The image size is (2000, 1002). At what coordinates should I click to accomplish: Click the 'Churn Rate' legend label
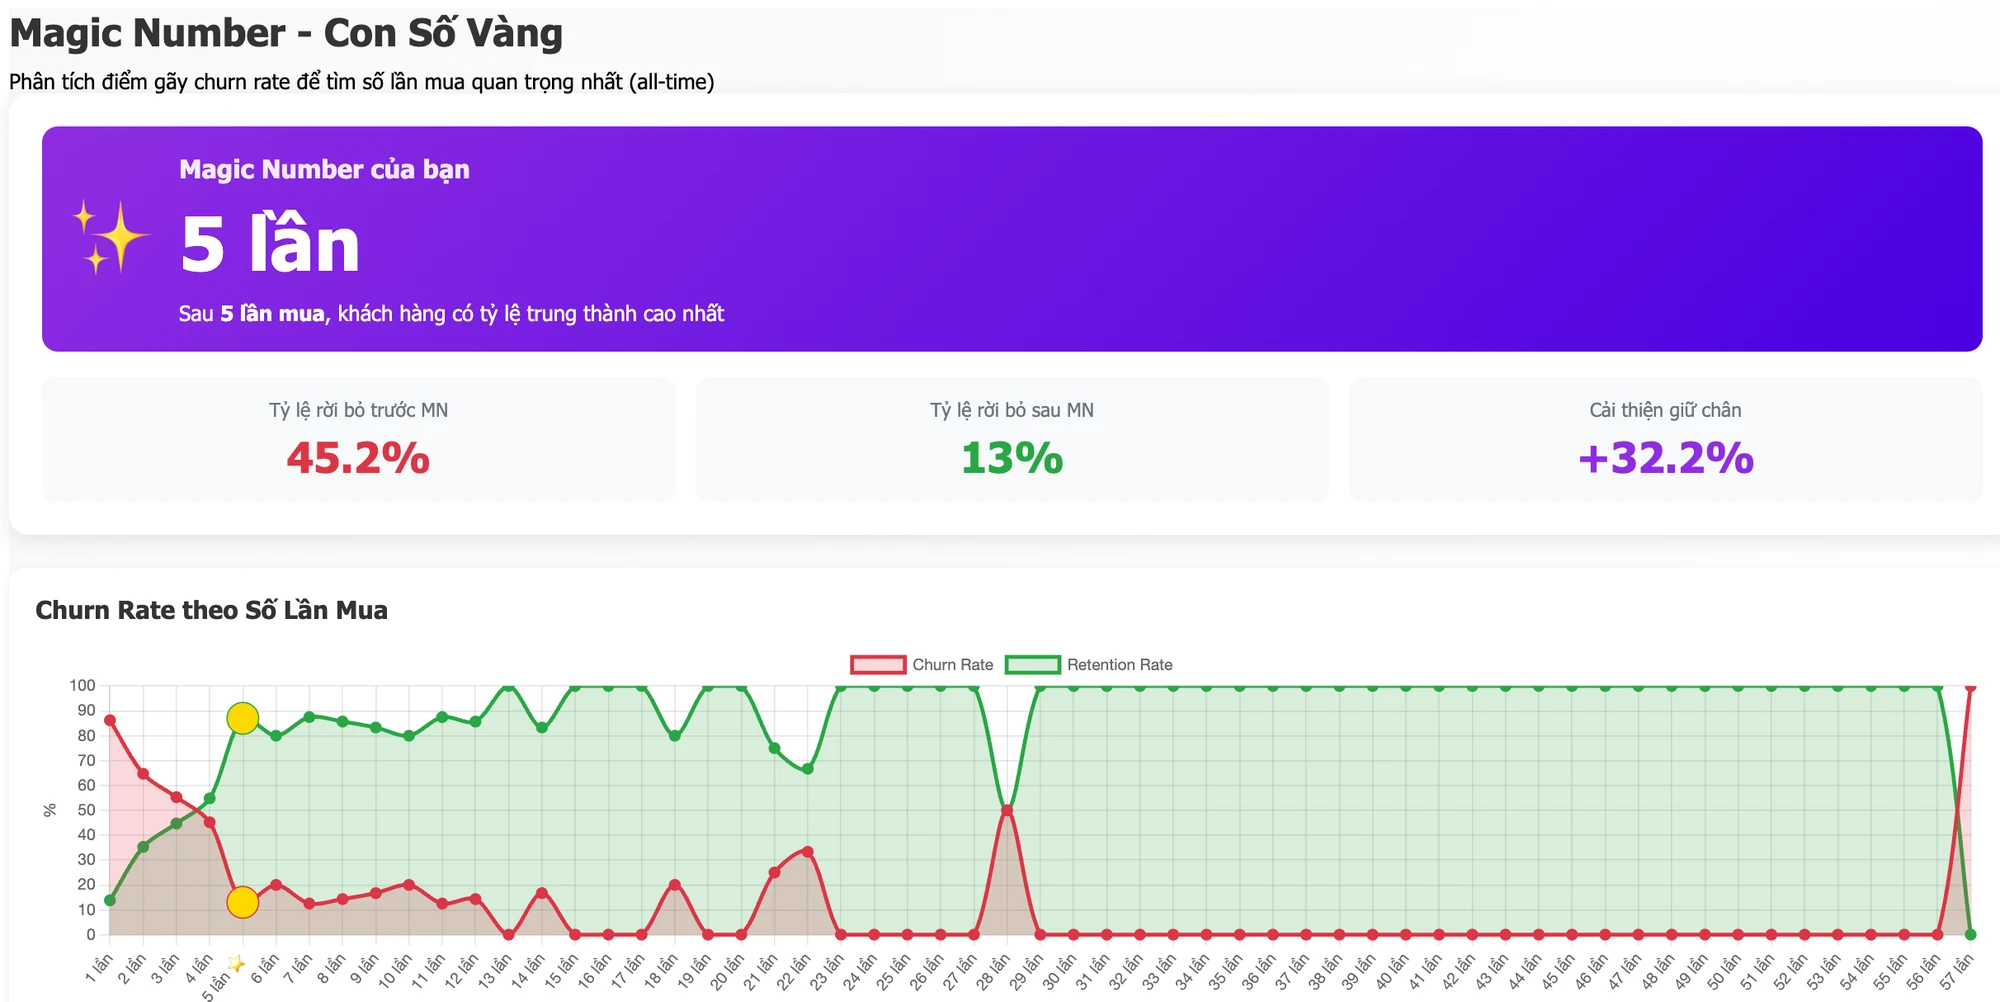953,665
